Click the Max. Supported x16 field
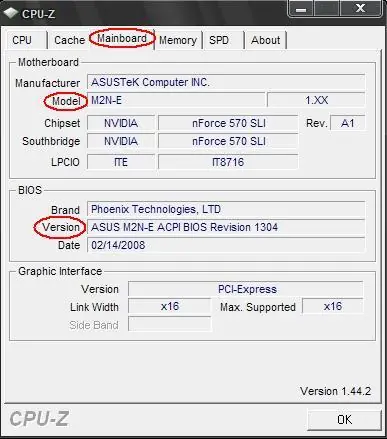This screenshot has width=387, height=439. point(333,306)
